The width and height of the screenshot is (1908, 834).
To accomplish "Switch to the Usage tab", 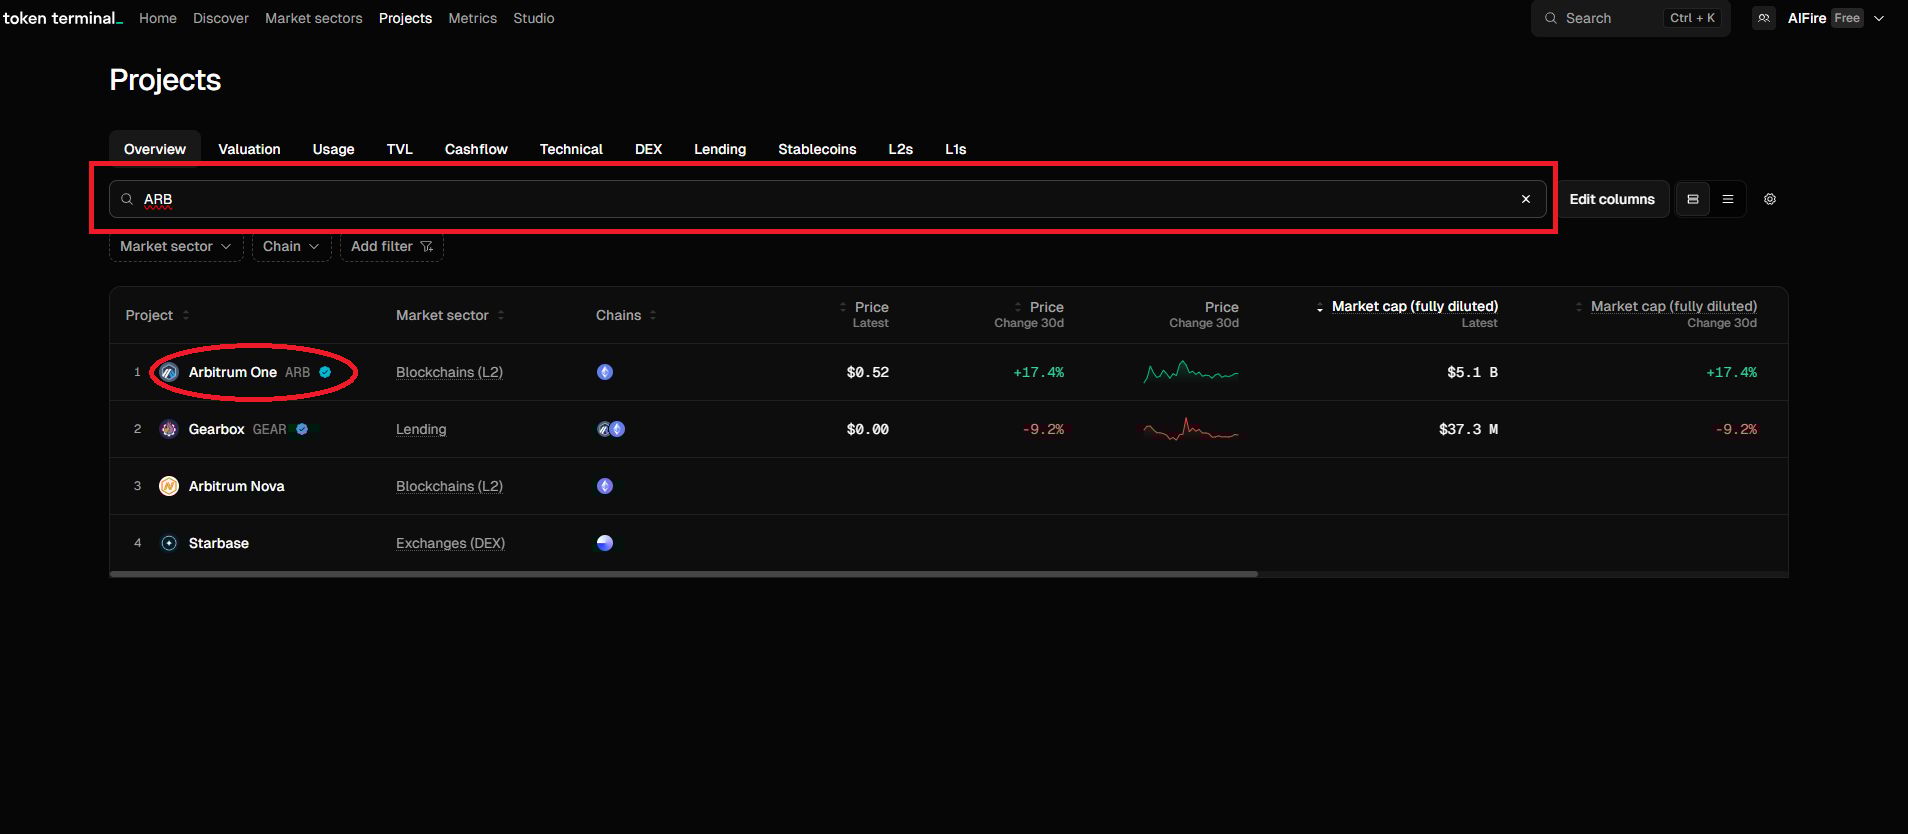I will 333,149.
